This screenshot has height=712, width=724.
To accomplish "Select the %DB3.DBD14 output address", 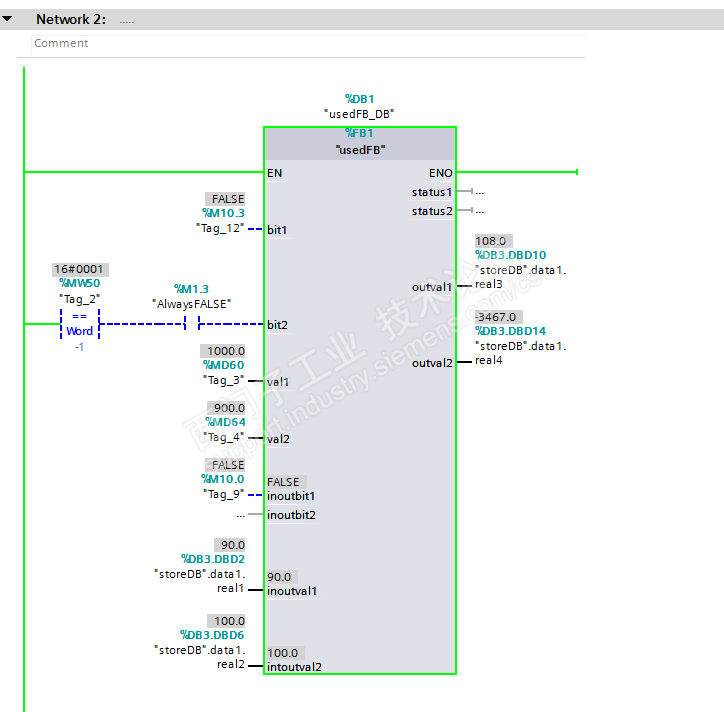I will (511, 331).
